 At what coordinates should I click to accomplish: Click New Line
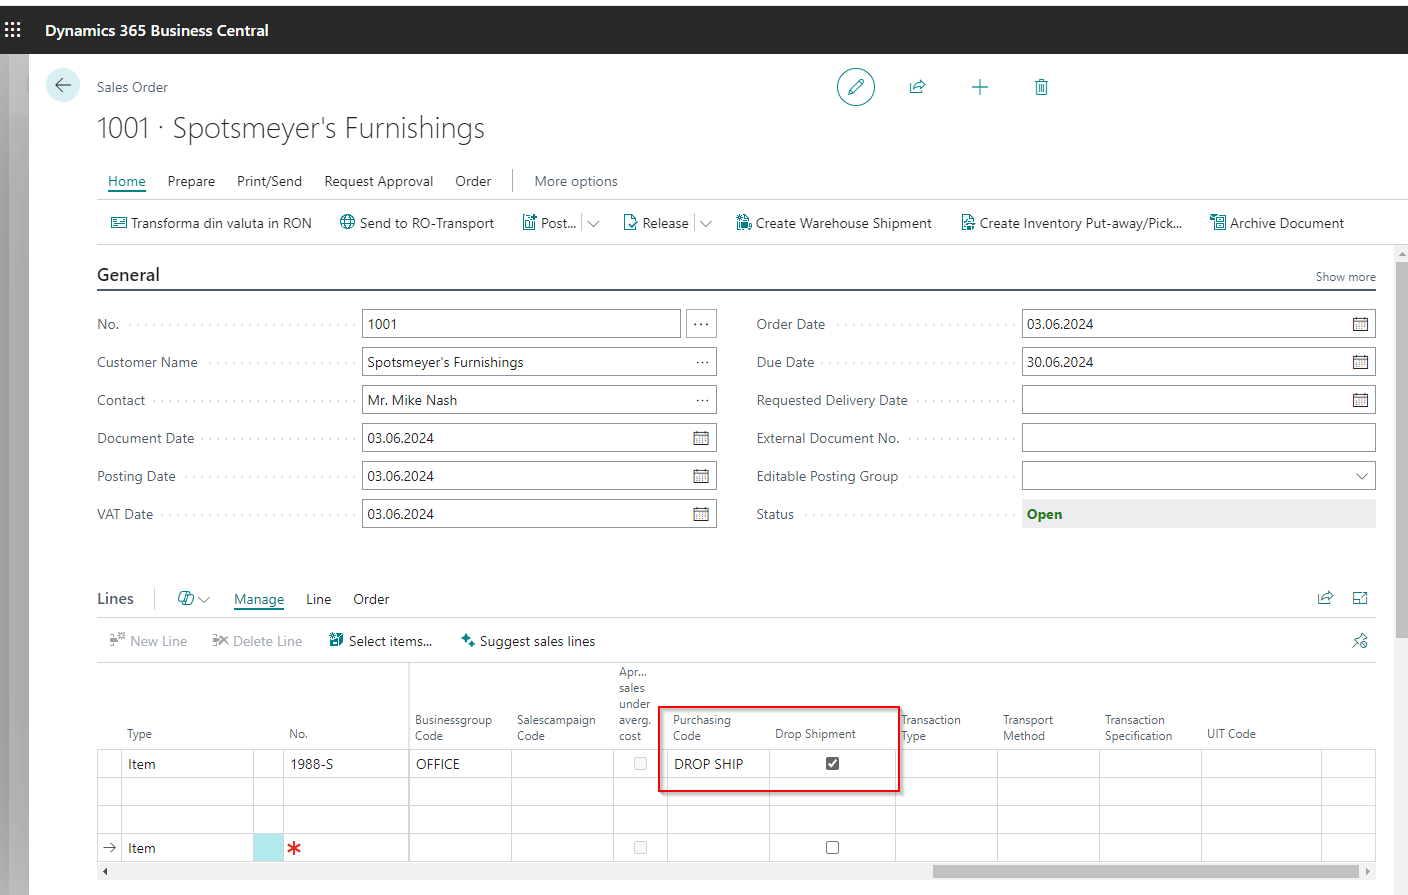148,641
